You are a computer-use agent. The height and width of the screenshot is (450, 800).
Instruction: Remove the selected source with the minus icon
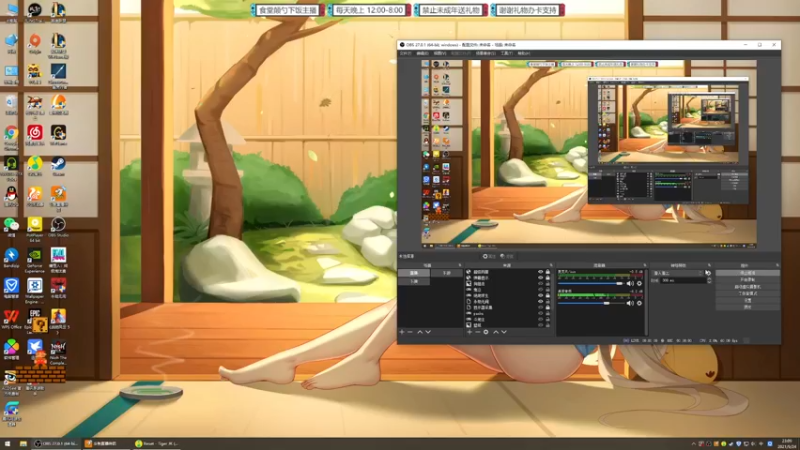478,332
